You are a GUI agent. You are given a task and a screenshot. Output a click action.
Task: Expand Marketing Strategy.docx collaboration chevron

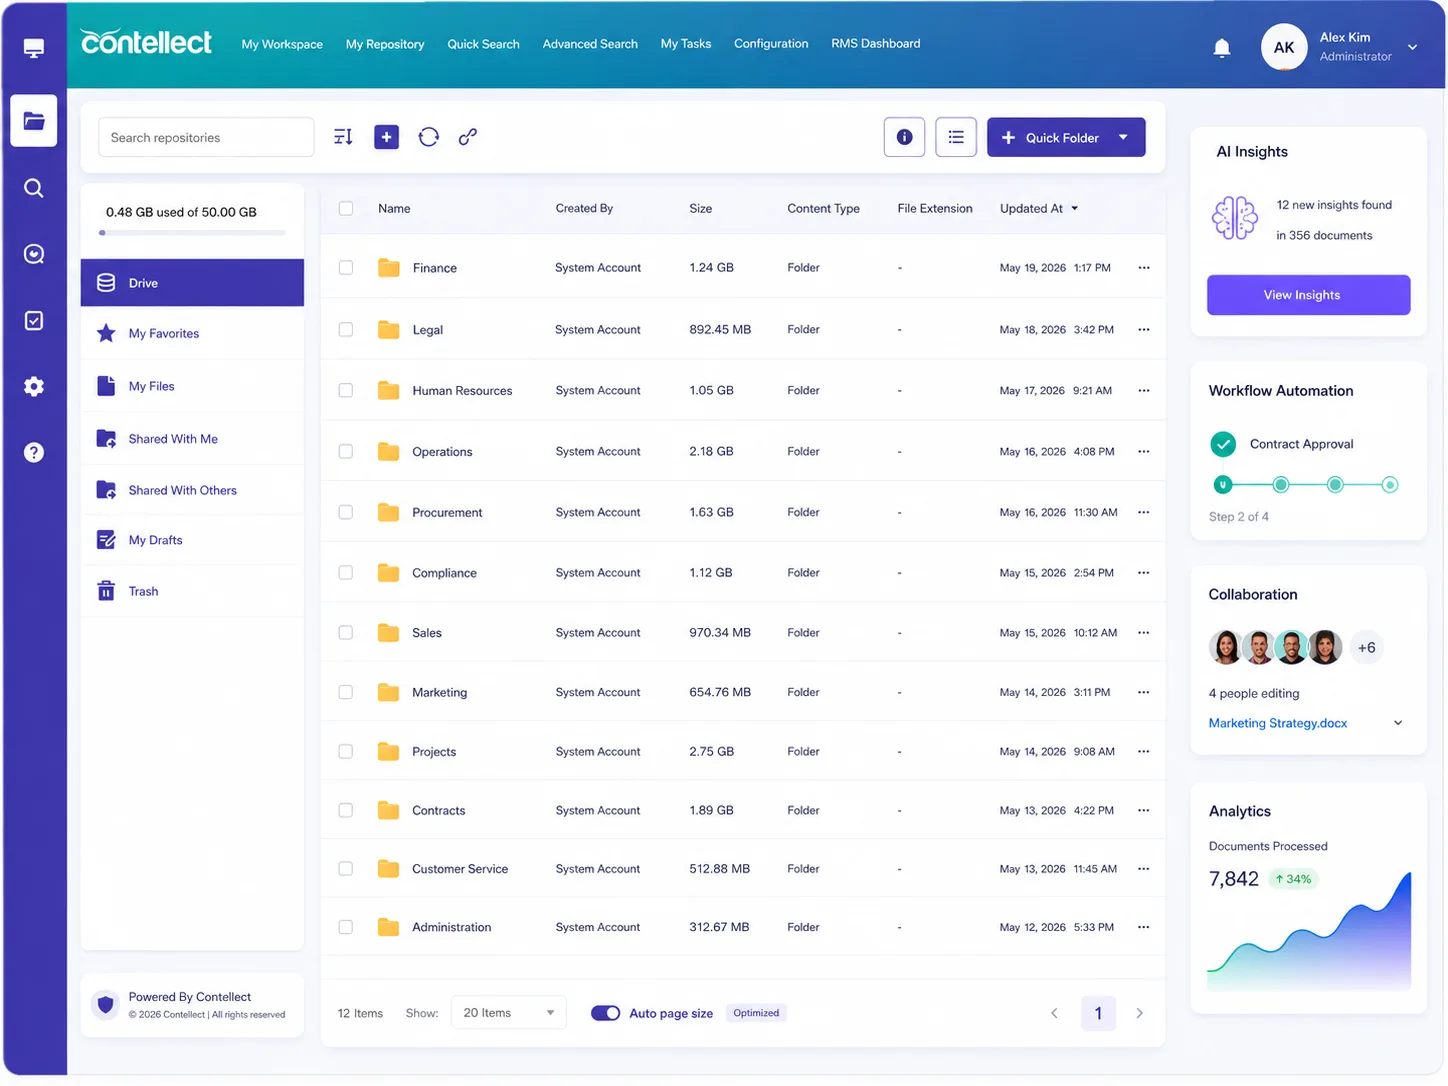tap(1398, 723)
